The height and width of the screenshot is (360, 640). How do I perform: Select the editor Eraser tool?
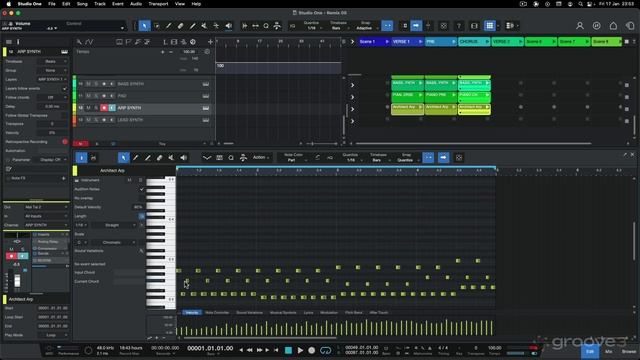click(160, 158)
